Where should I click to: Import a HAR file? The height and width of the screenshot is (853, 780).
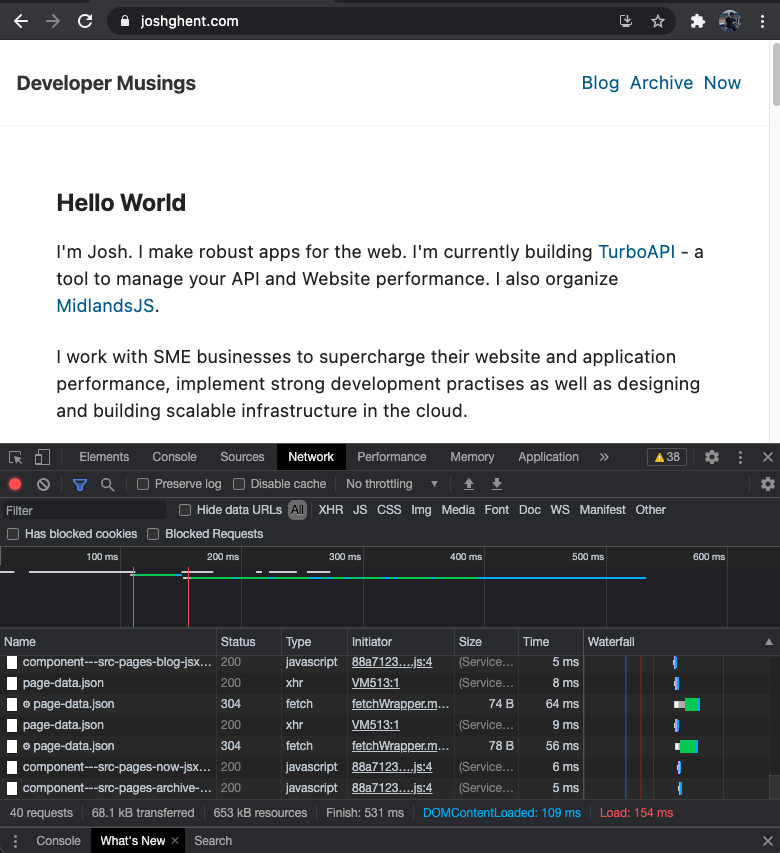[x=468, y=484]
